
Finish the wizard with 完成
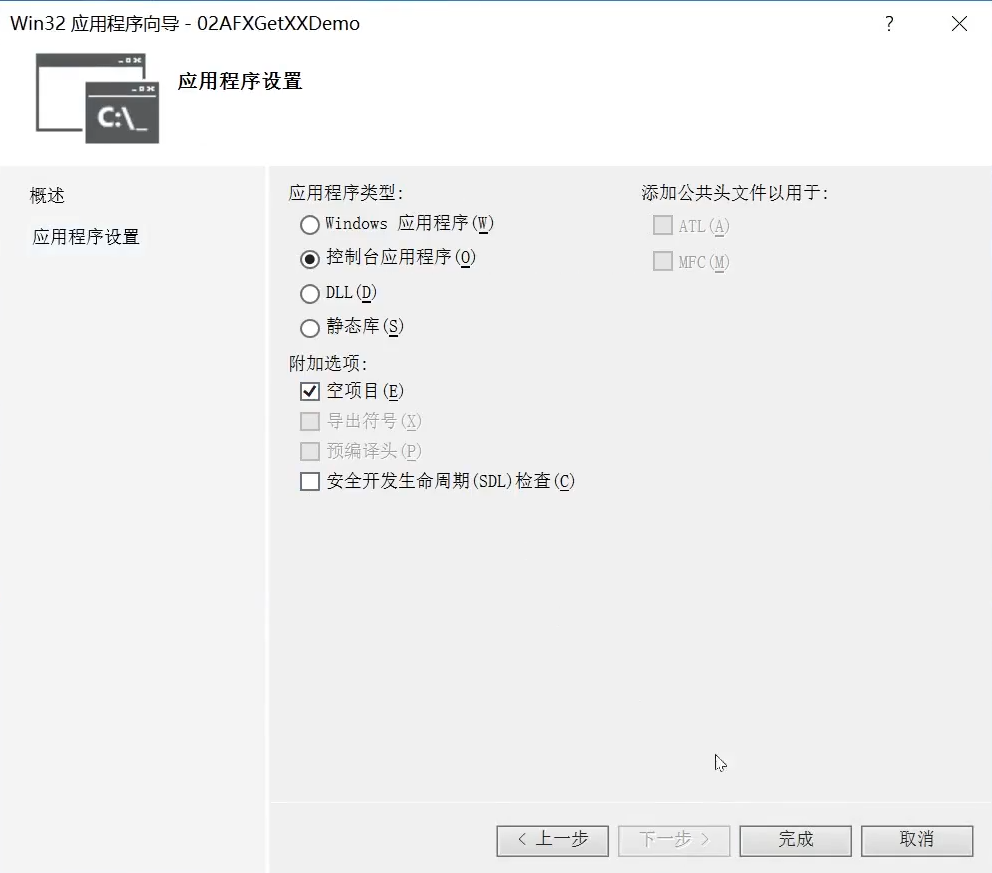click(x=795, y=841)
